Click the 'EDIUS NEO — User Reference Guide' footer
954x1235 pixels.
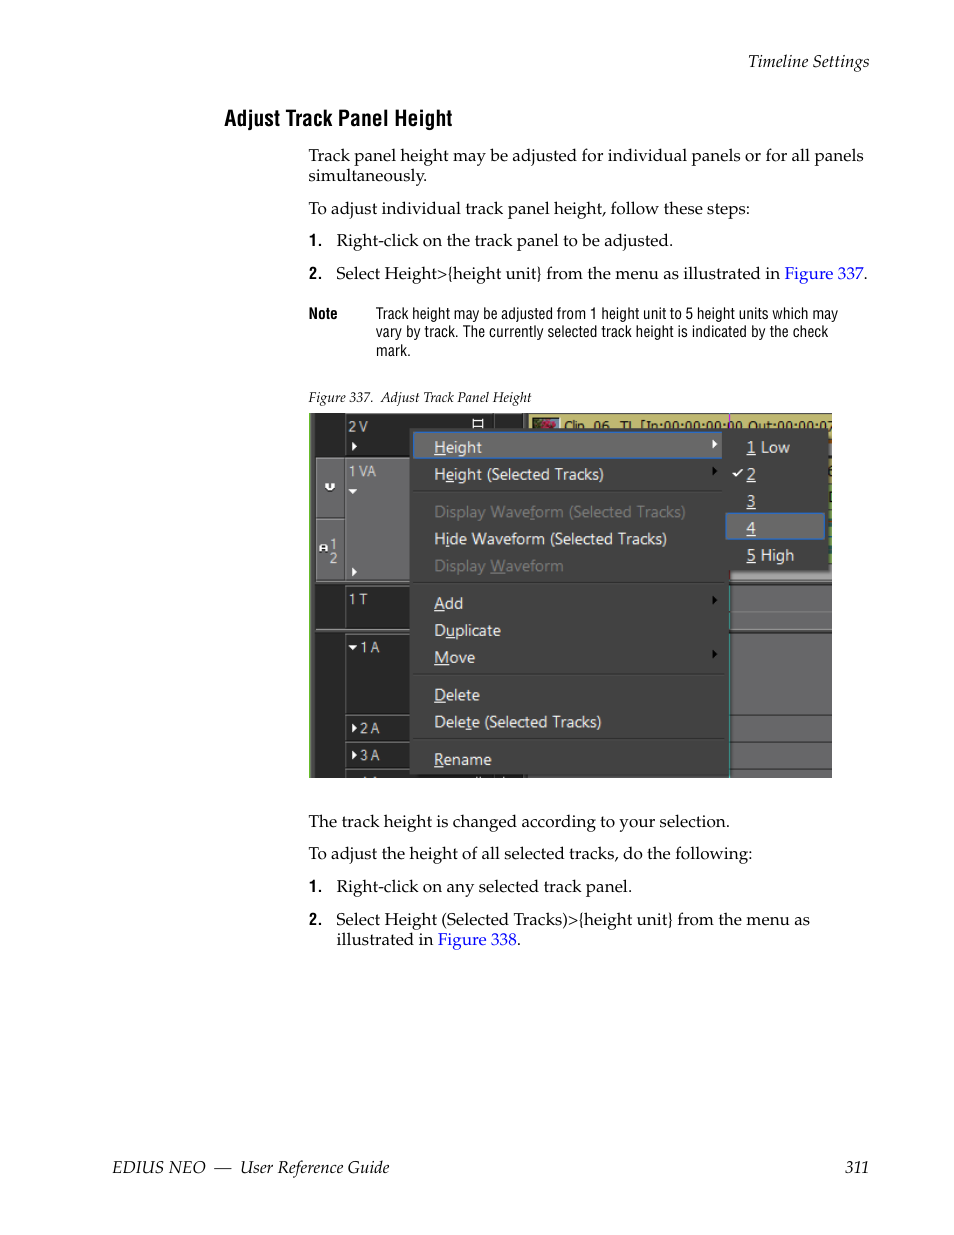pyautogui.click(x=251, y=1168)
